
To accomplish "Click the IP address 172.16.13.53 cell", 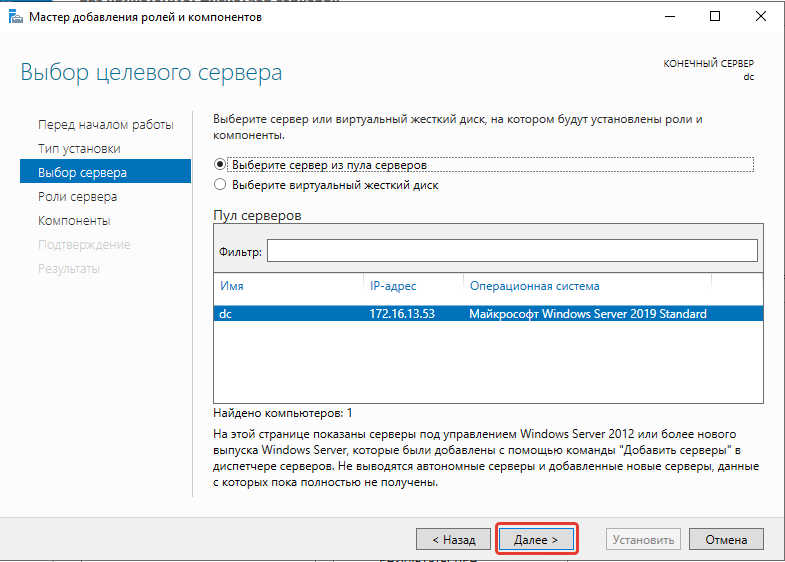I will (x=402, y=314).
